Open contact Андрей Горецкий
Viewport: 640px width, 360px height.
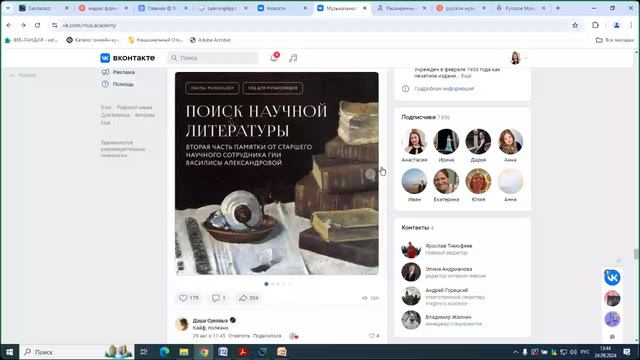point(447,290)
